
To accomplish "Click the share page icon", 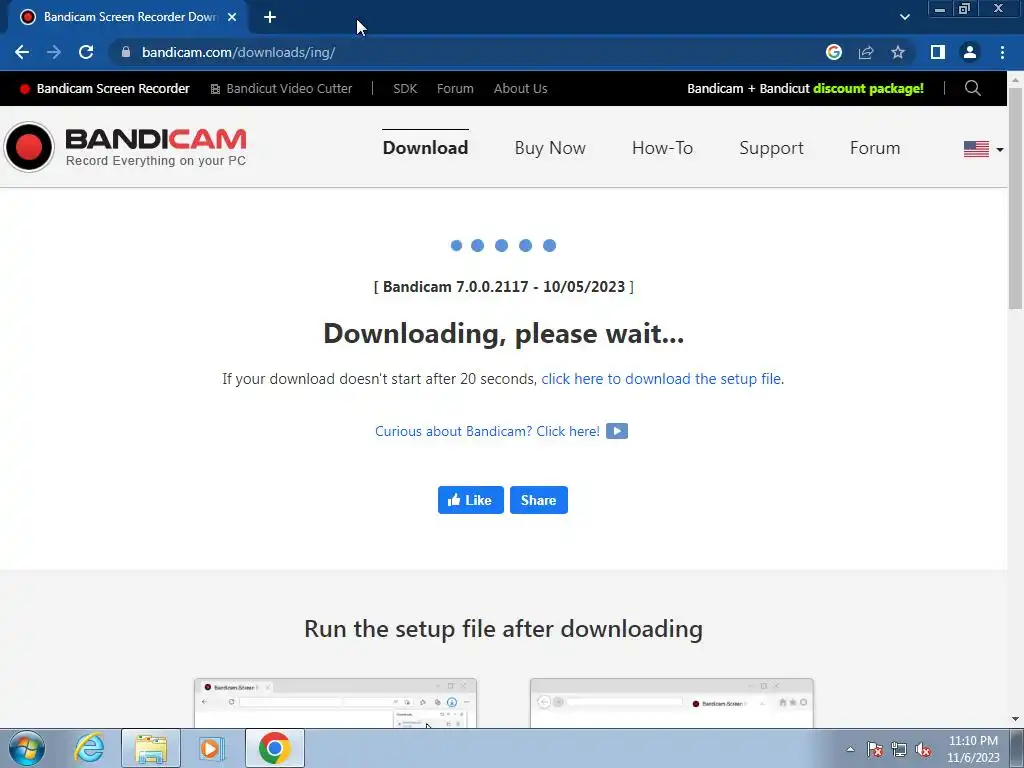I will [866, 52].
